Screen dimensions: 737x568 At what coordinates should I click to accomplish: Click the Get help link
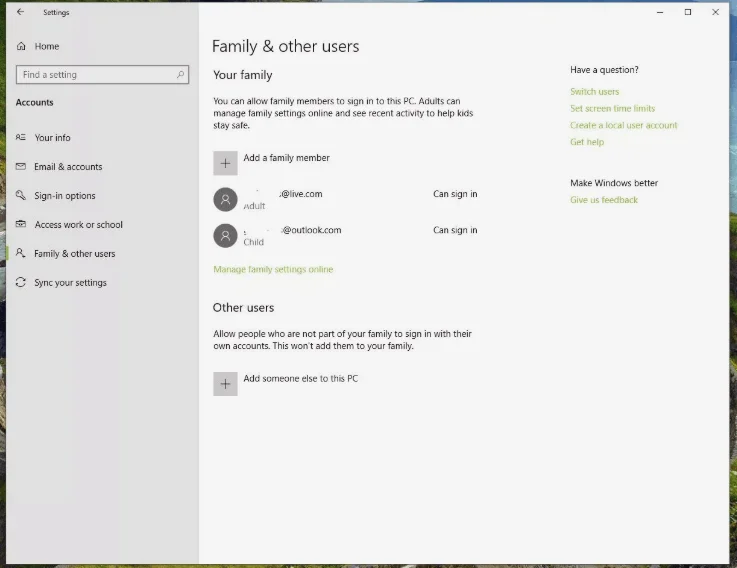tap(587, 142)
